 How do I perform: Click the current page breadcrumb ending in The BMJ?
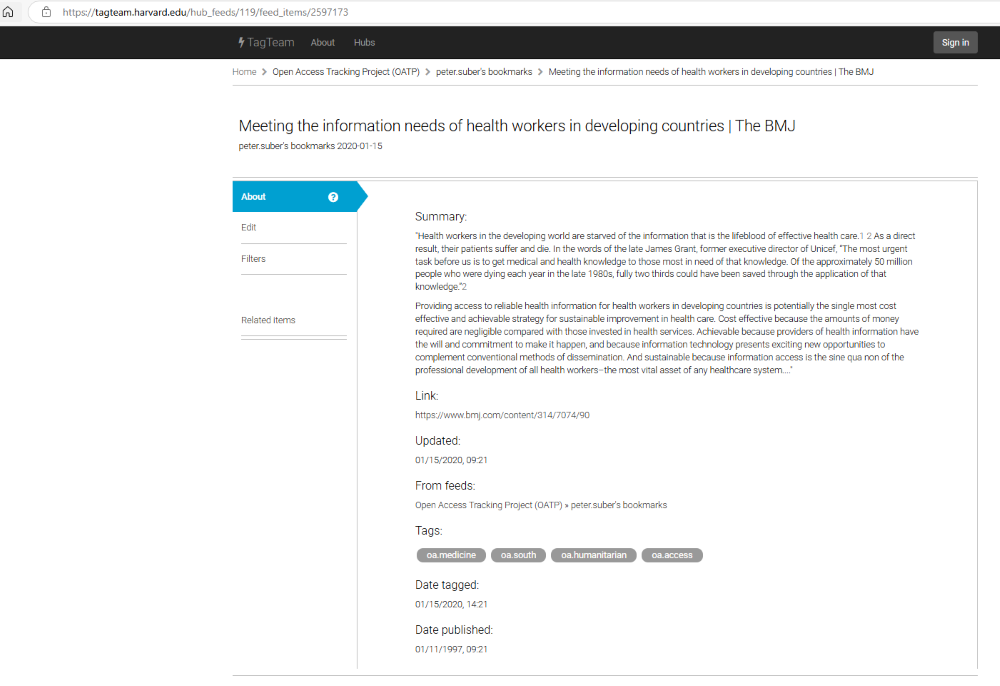coord(711,72)
